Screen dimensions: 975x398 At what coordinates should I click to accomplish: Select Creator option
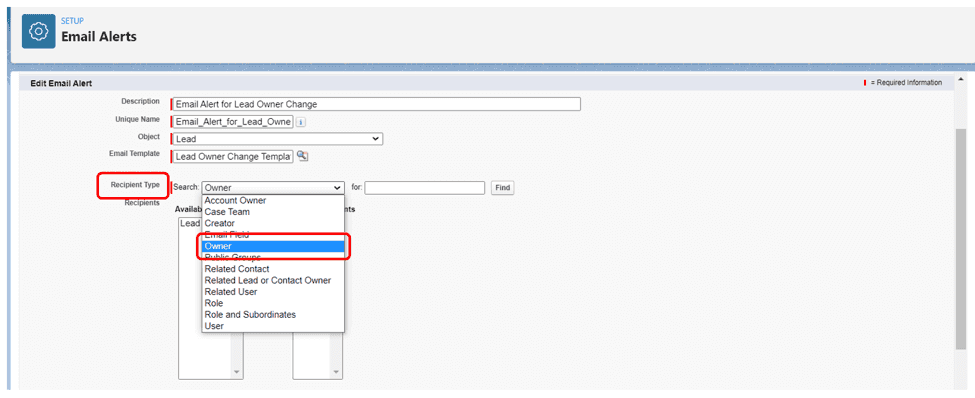[x=273, y=223]
